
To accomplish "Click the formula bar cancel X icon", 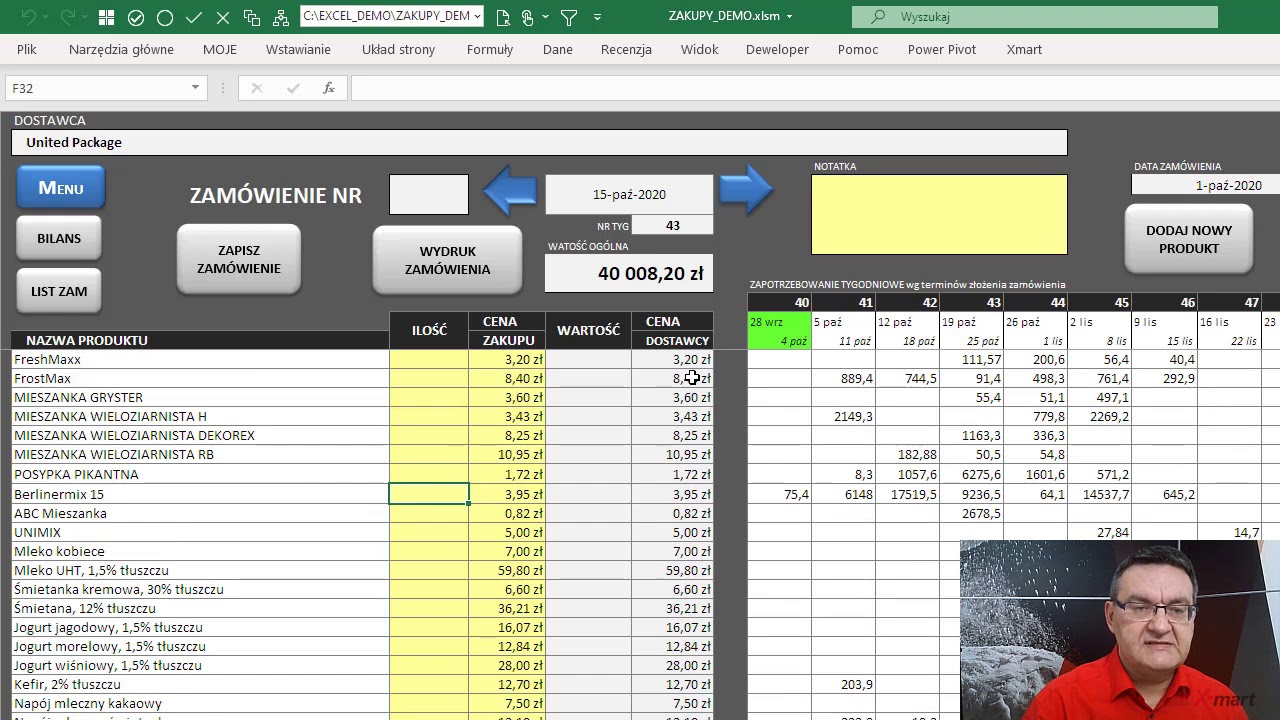I will pyautogui.click(x=256, y=88).
